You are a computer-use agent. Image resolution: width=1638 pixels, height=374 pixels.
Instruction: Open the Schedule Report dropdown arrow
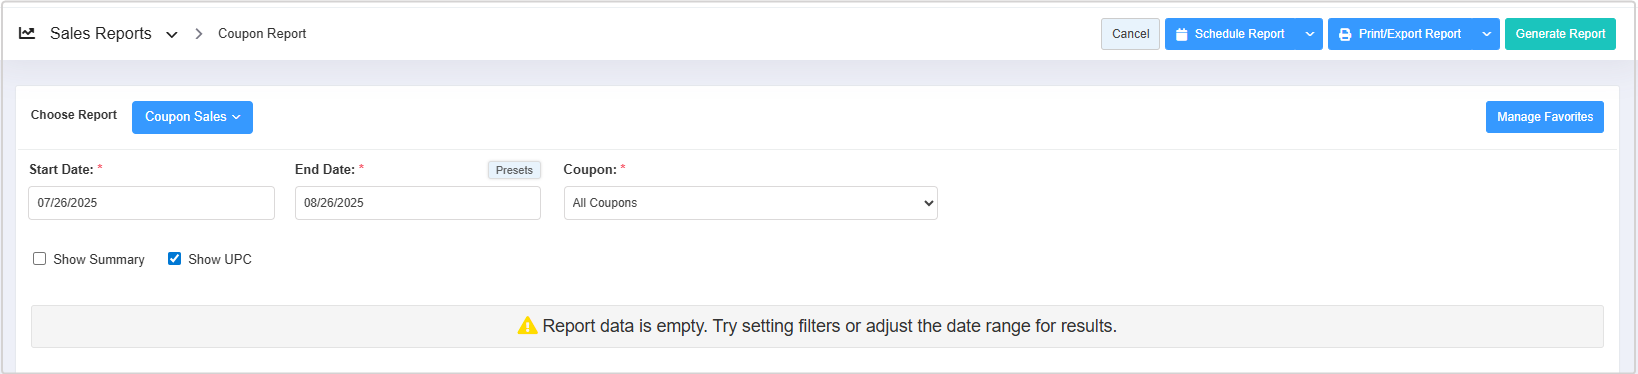(x=1310, y=34)
